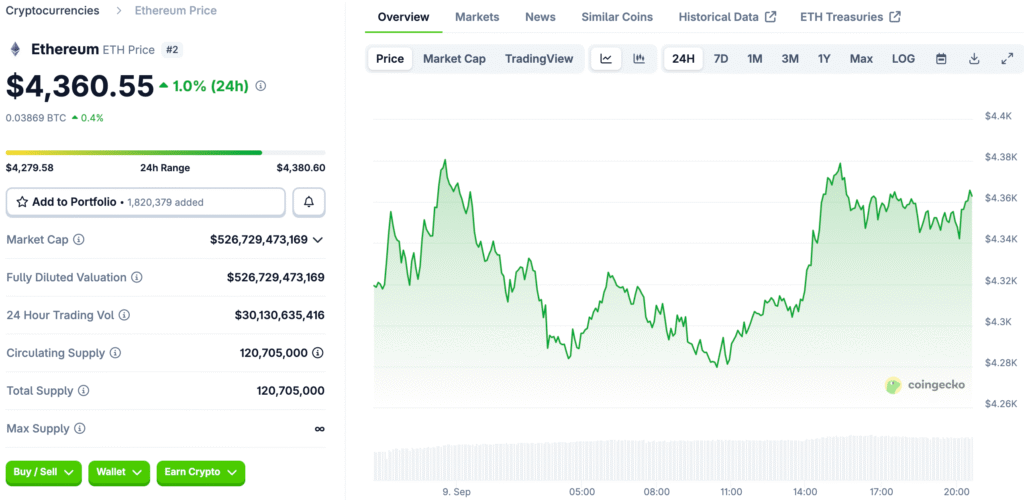
Task: Click Add to Portfolio button
Action: (146, 202)
